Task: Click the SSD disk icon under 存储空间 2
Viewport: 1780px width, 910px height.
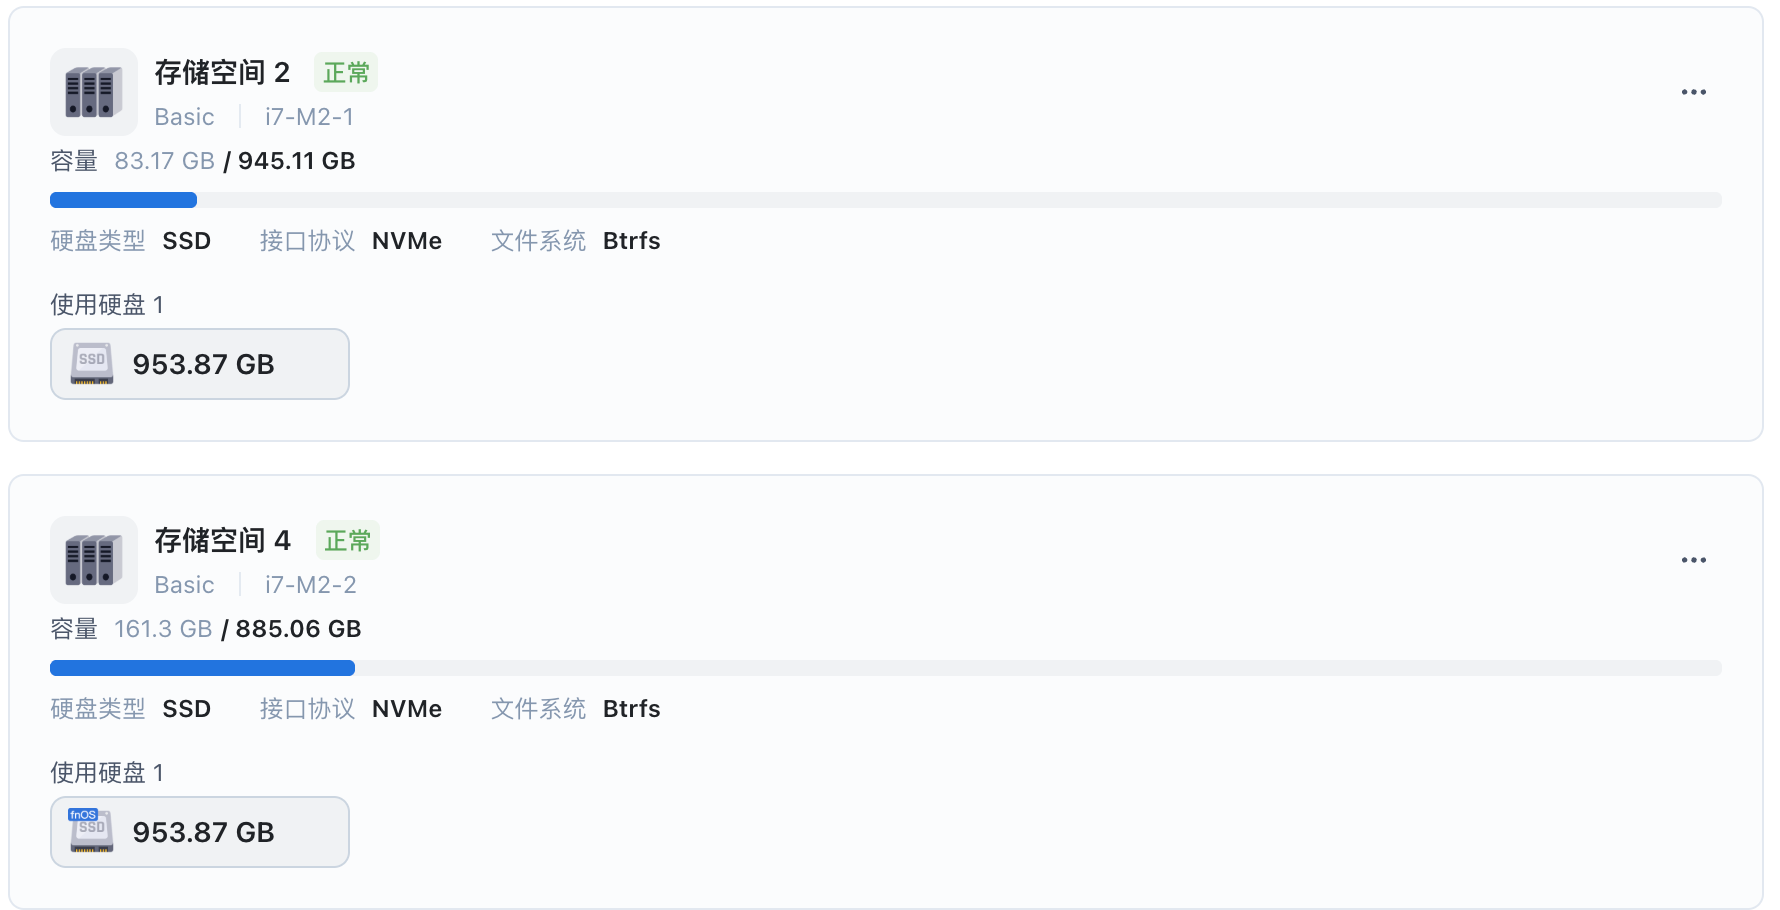Action: 92,364
